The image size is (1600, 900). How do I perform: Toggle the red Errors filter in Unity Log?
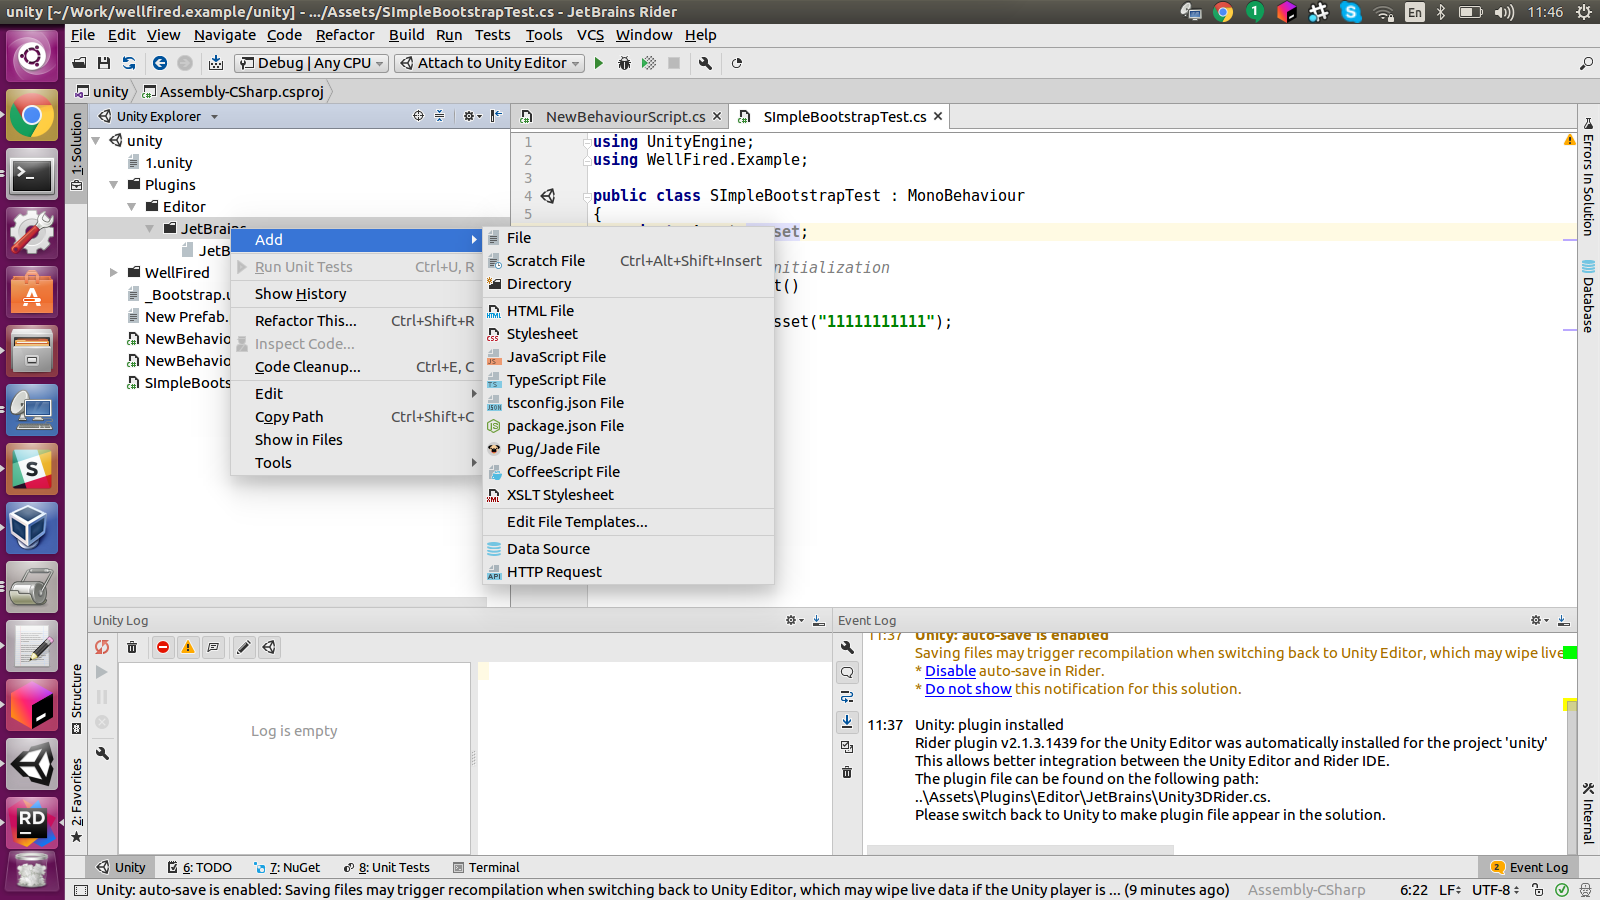click(163, 647)
